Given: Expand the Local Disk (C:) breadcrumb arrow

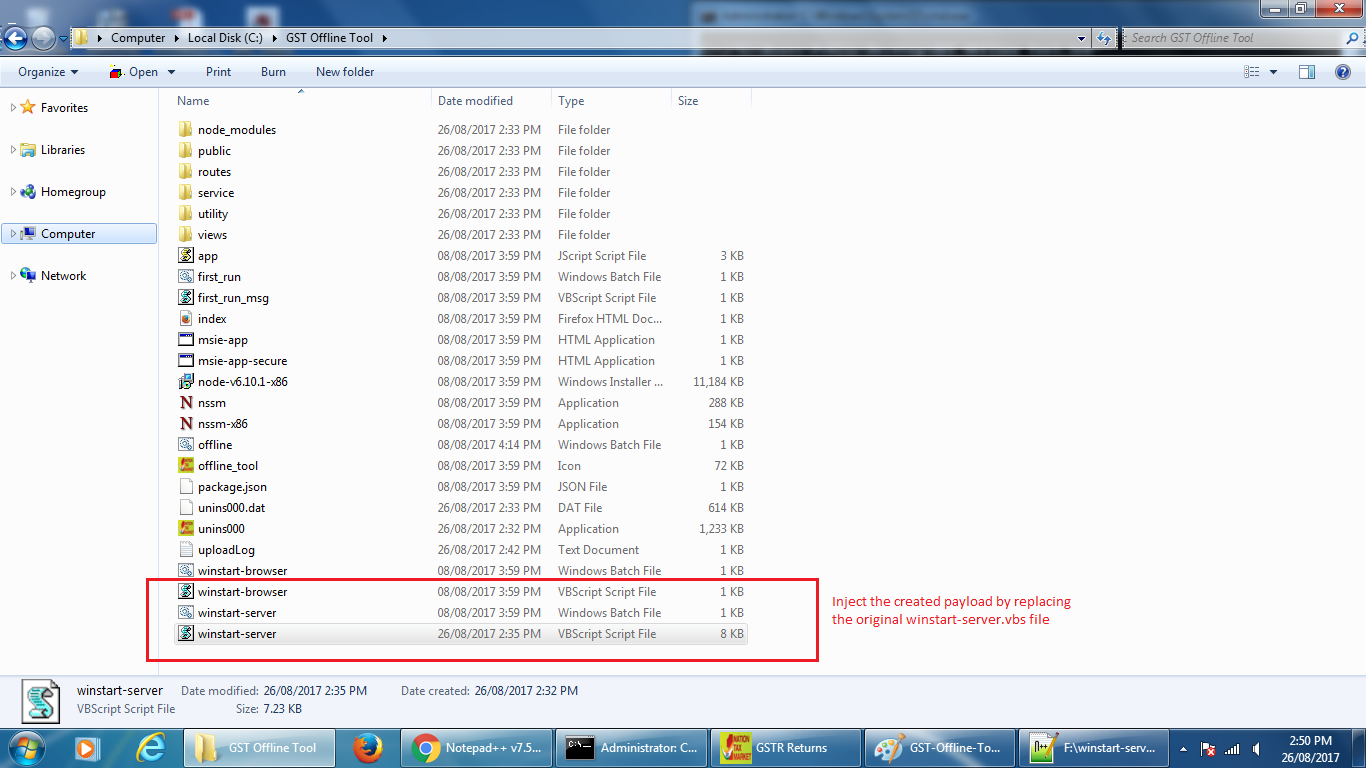Looking at the screenshot, I should (273, 38).
